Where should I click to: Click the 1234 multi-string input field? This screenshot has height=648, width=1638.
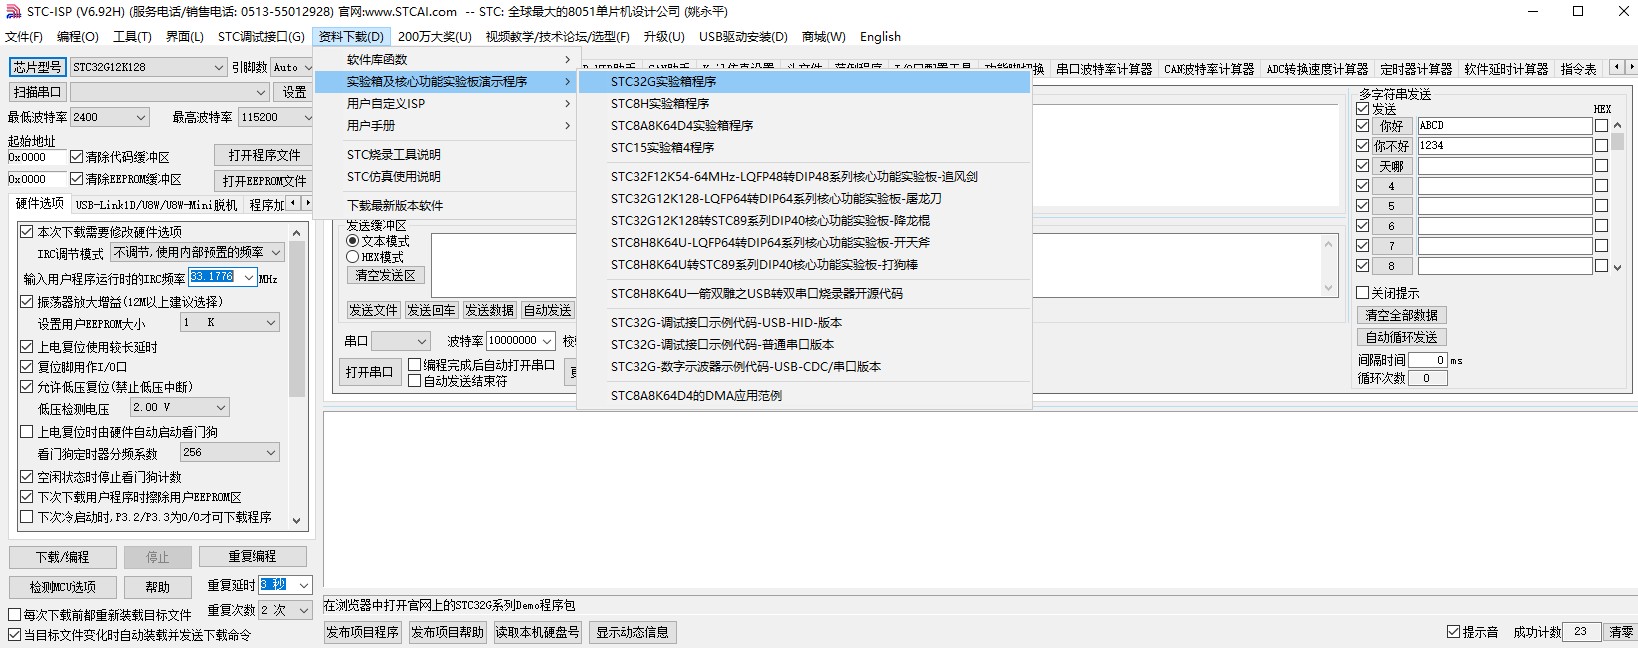pyautogui.click(x=1504, y=146)
